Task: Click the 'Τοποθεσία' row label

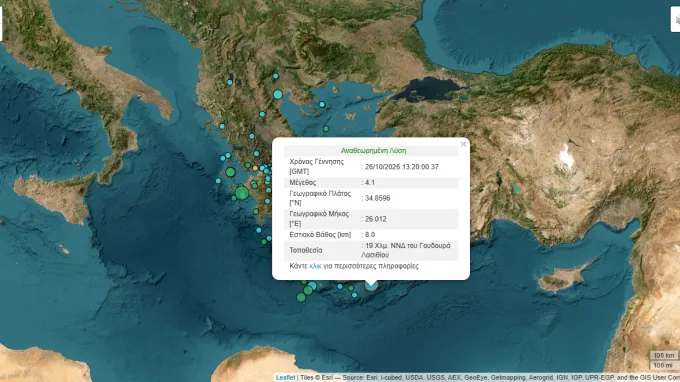Action: (x=306, y=250)
